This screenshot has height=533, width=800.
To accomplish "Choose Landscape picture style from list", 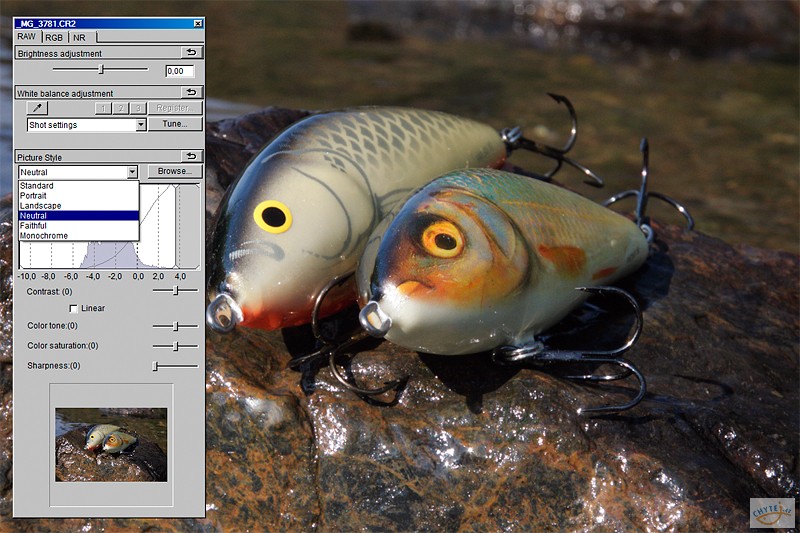I will (79, 206).
